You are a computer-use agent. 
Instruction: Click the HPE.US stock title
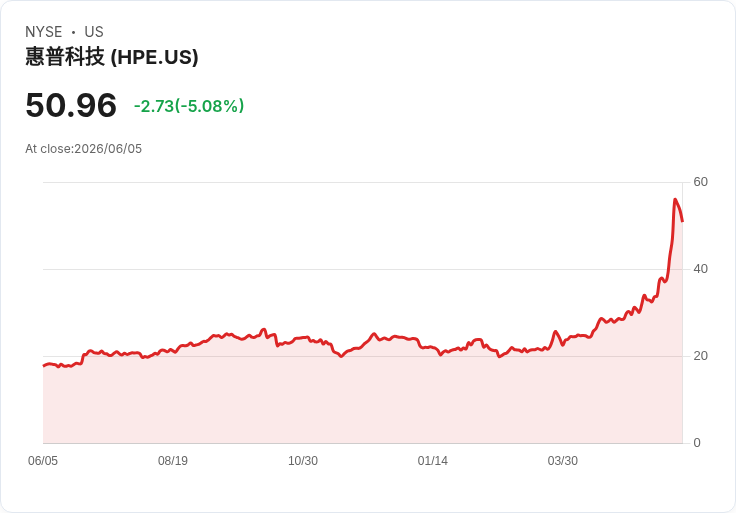click(x=112, y=57)
